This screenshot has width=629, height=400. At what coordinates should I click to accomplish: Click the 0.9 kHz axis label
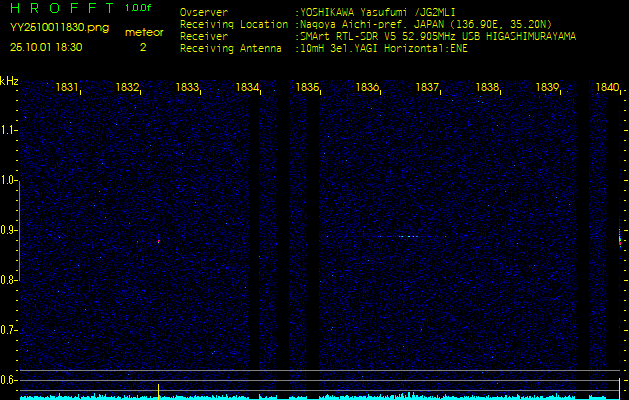pyautogui.click(x=7, y=230)
